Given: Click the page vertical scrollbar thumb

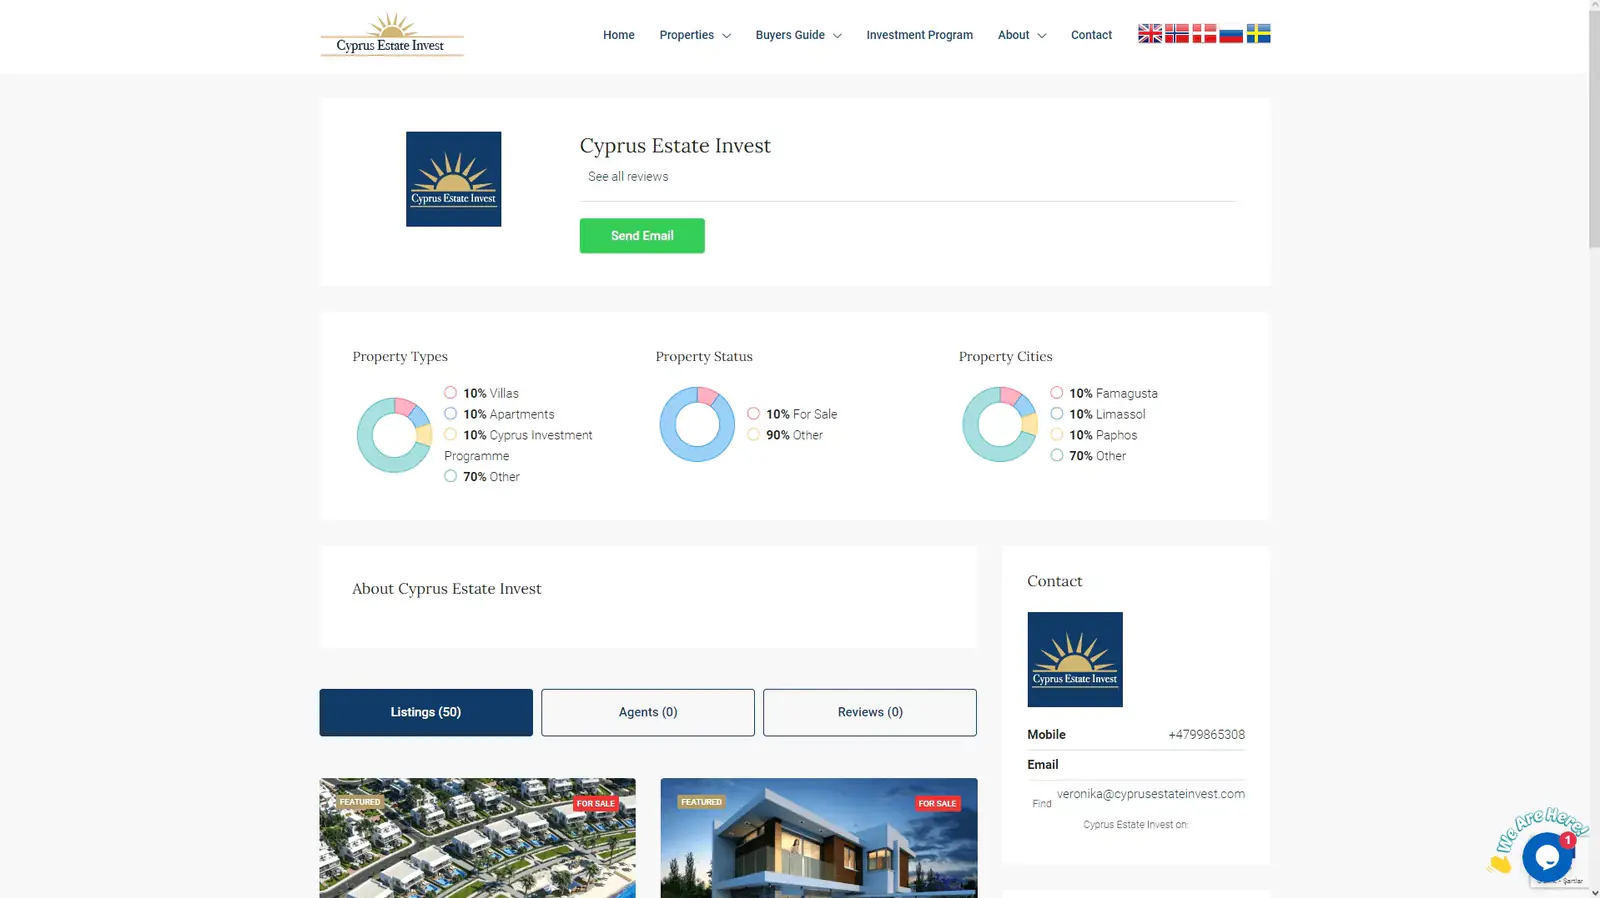Looking at the screenshot, I should click(1594, 130).
